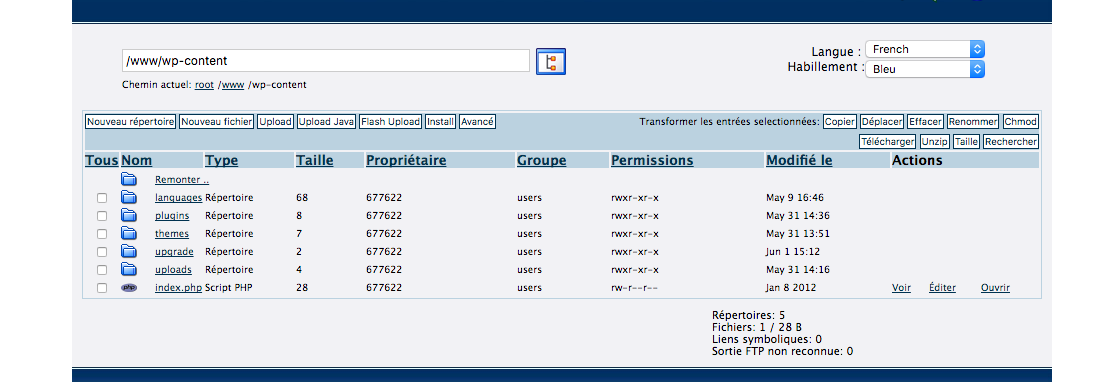Open the Habillement dropdown showing Bleu
Screen dimensions: 1095x382
pos(925,69)
